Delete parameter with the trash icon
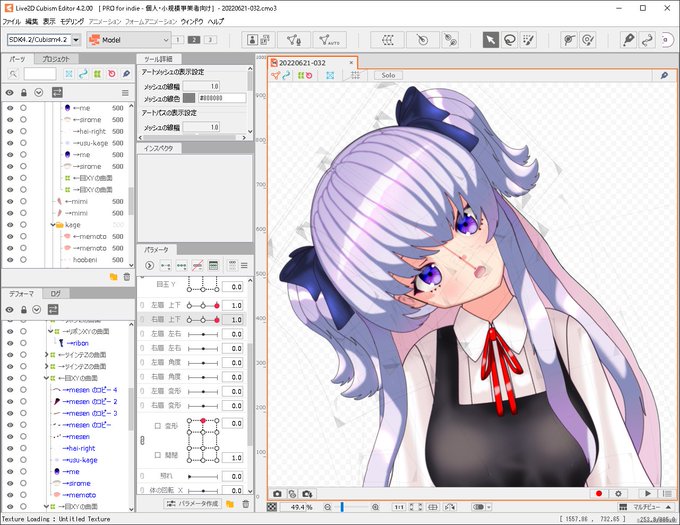Image resolution: width=680 pixels, height=525 pixels. [x=245, y=504]
